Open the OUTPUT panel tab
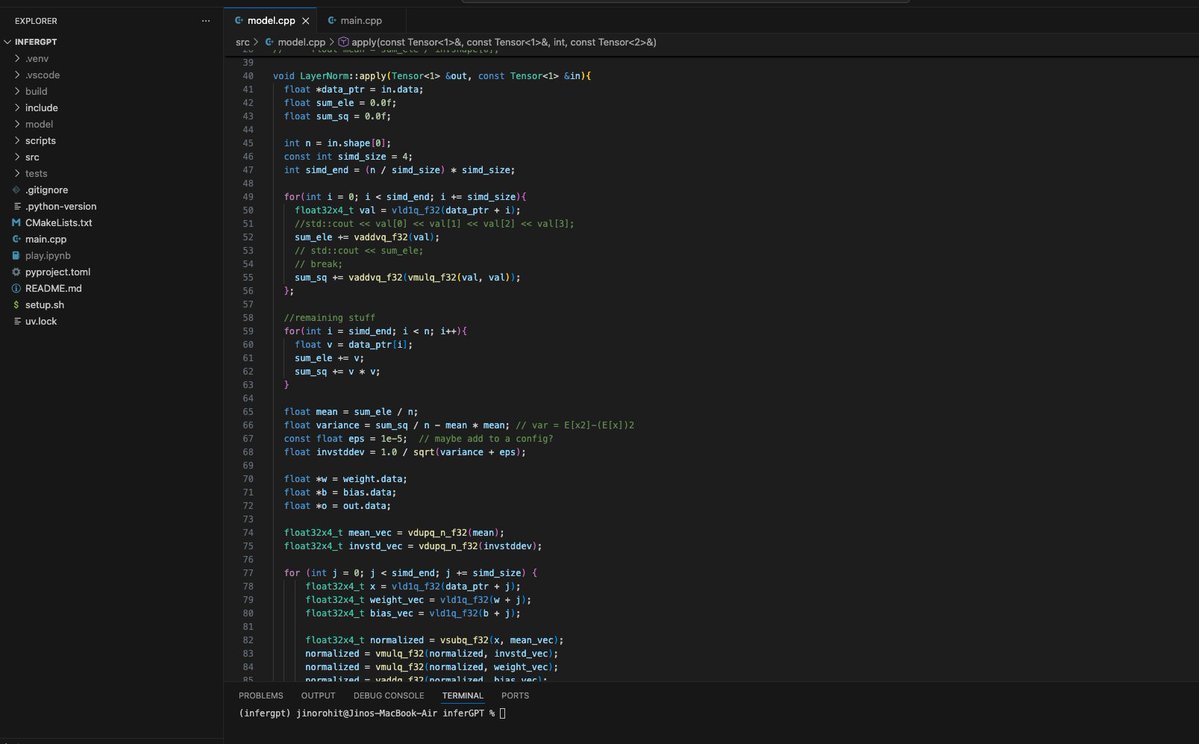Screen dimensions: 1199x744 [x=318, y=696]
